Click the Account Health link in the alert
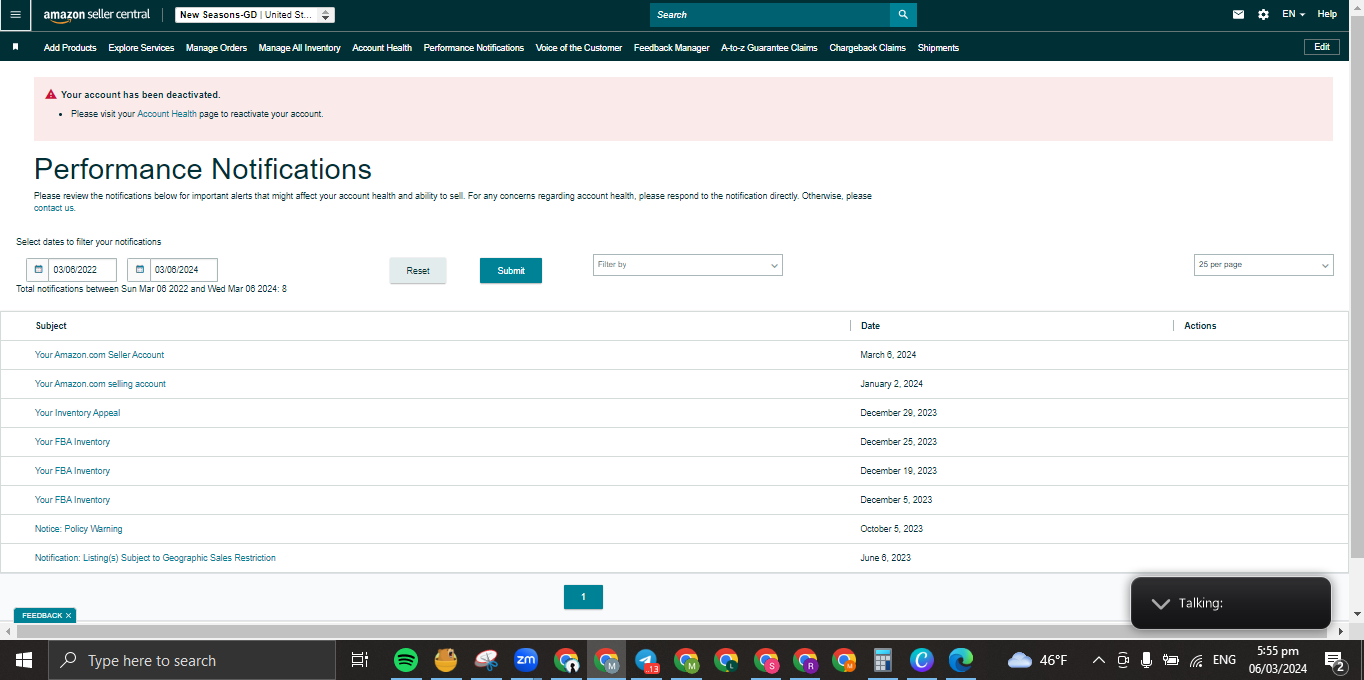 pos(167,114)
